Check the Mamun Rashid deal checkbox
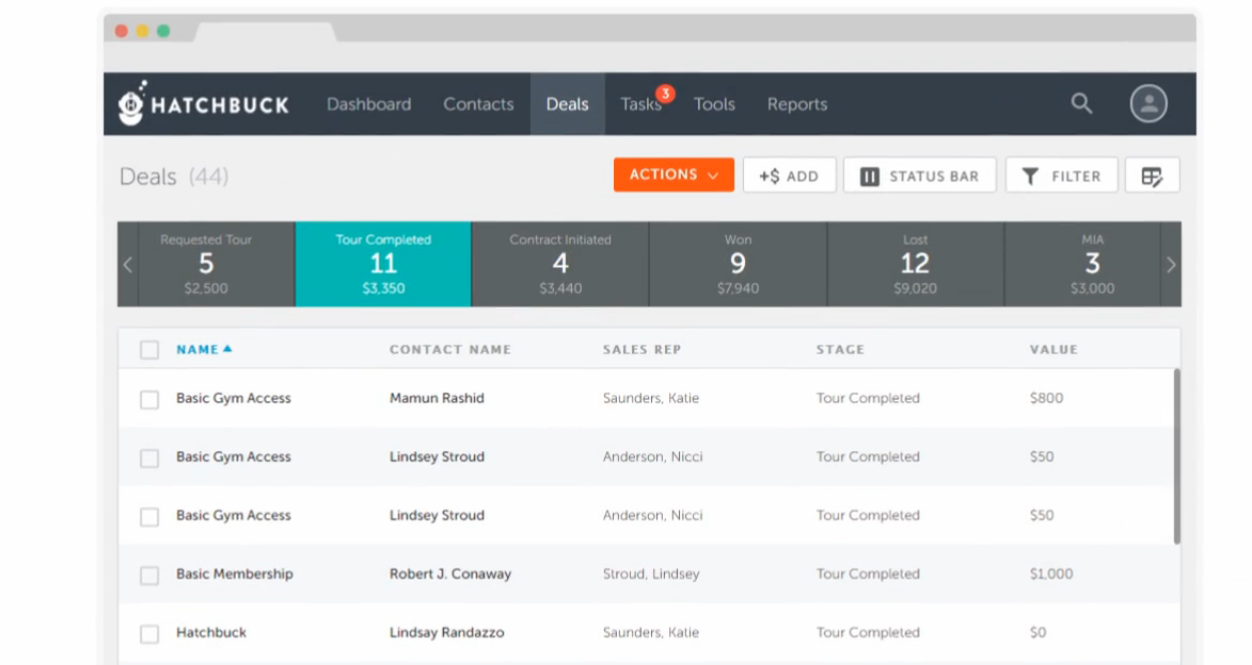The image size is (1252, 665). tap(149, 399)
